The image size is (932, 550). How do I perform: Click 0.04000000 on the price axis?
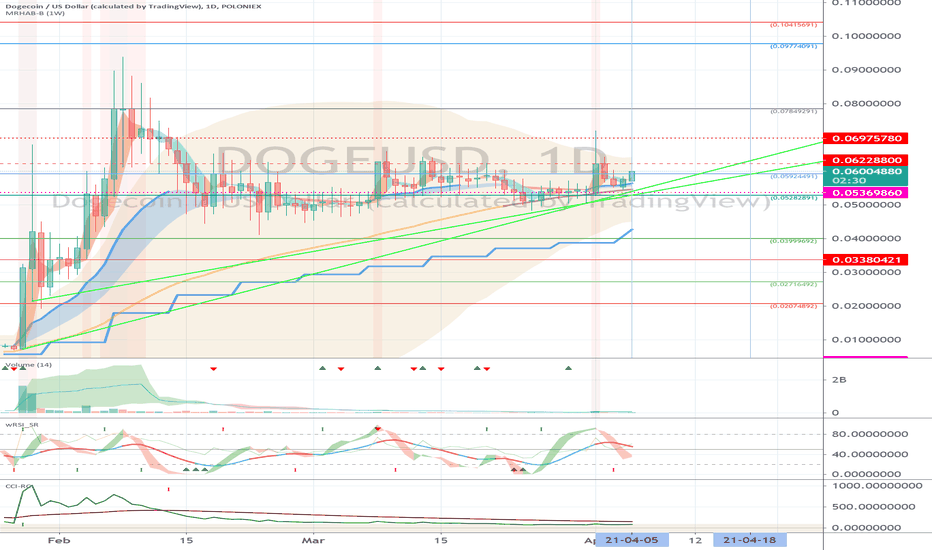[866, 238]
